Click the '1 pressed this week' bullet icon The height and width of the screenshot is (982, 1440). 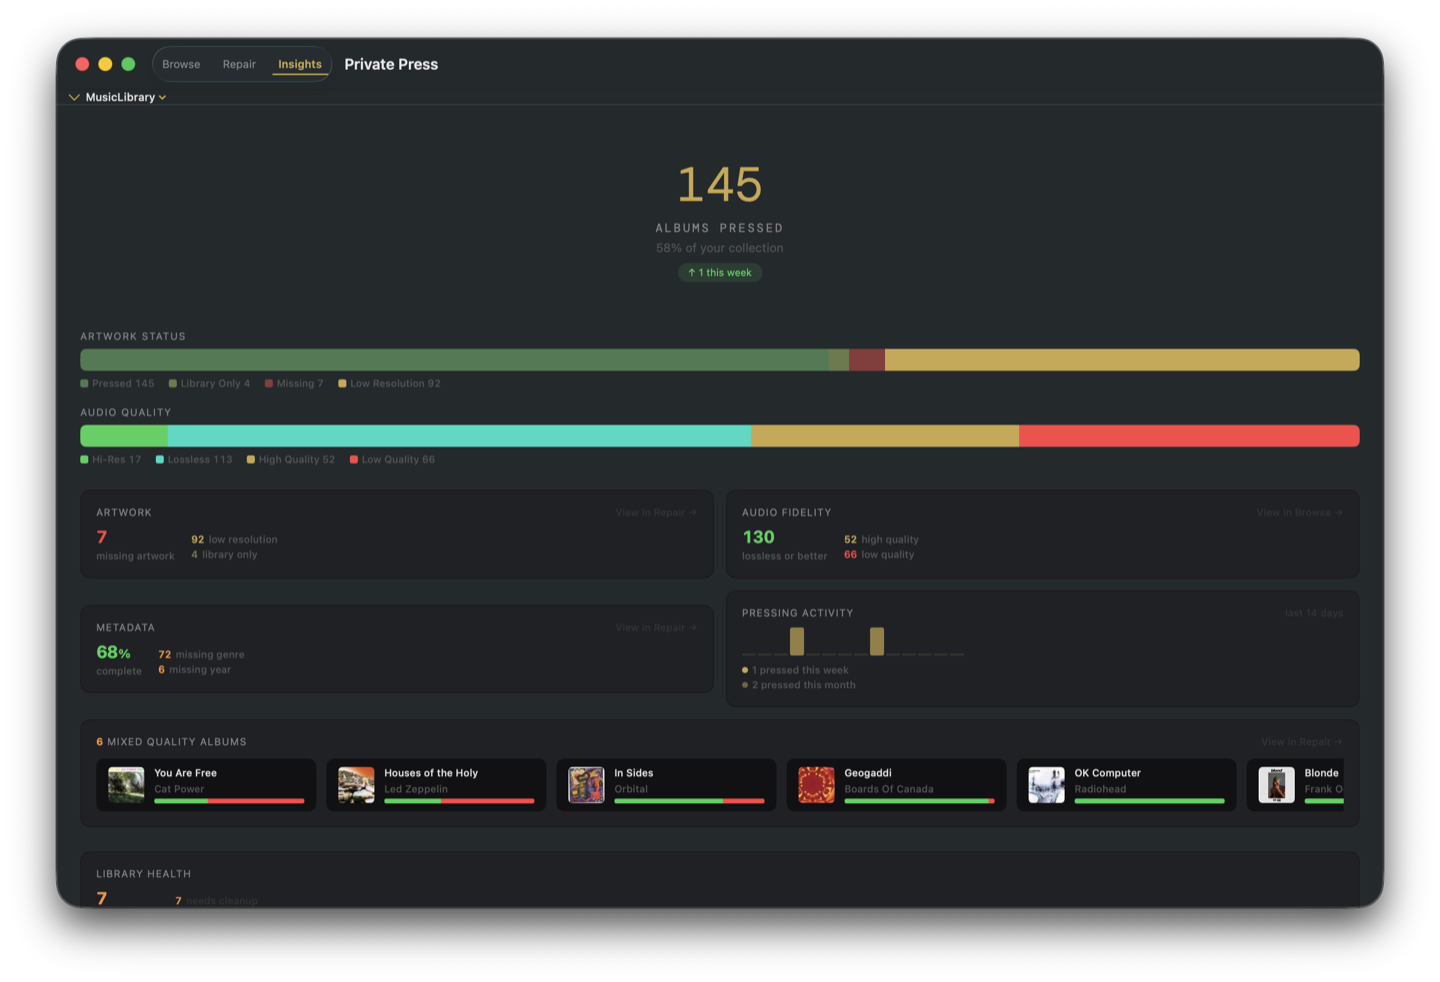coord(744,670)
